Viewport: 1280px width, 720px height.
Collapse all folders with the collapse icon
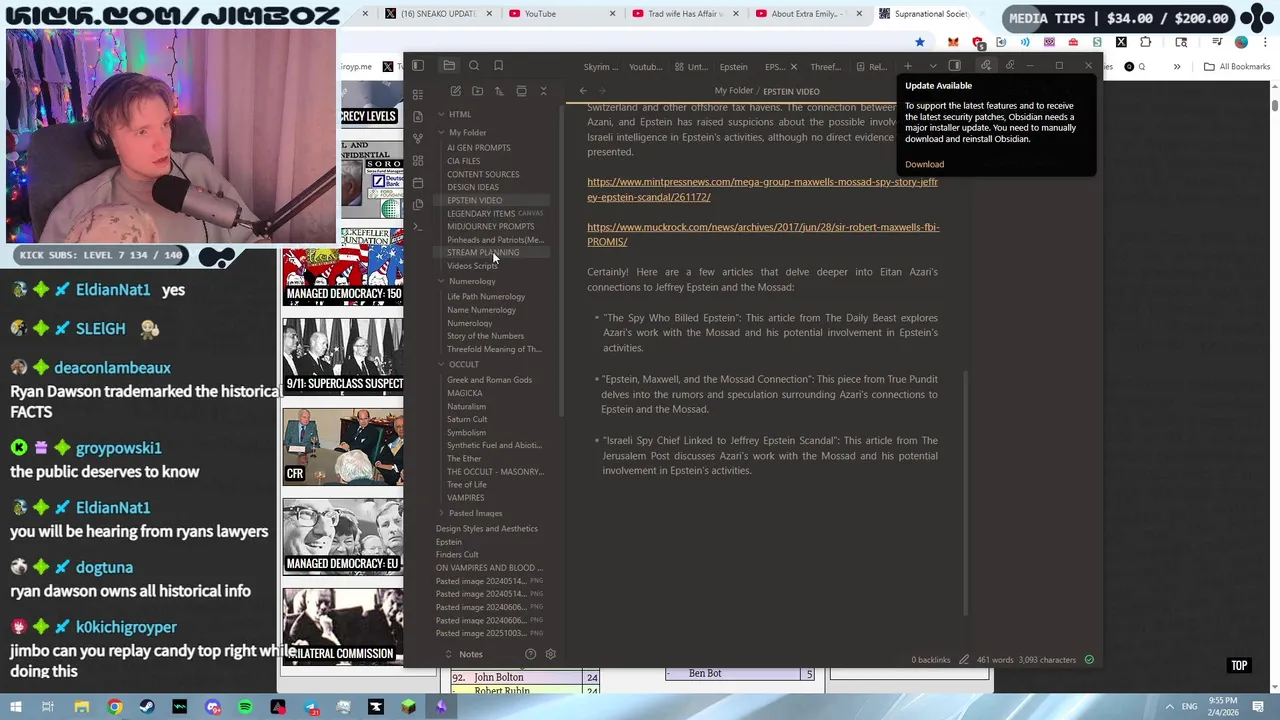pyautogui.click(x=543, y=91)
